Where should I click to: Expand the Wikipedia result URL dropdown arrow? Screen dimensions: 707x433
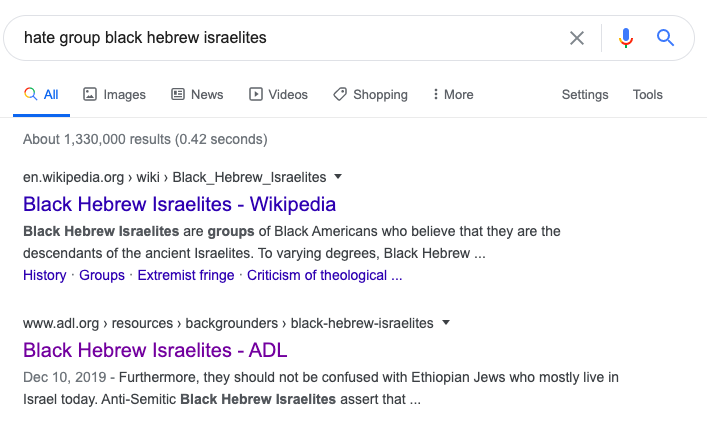coord(338,177)
